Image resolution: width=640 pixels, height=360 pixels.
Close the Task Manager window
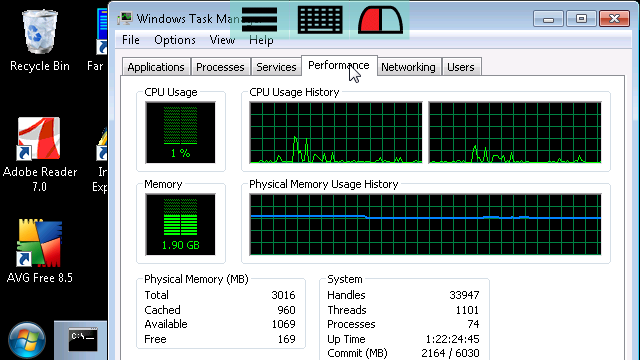[614, 19]
